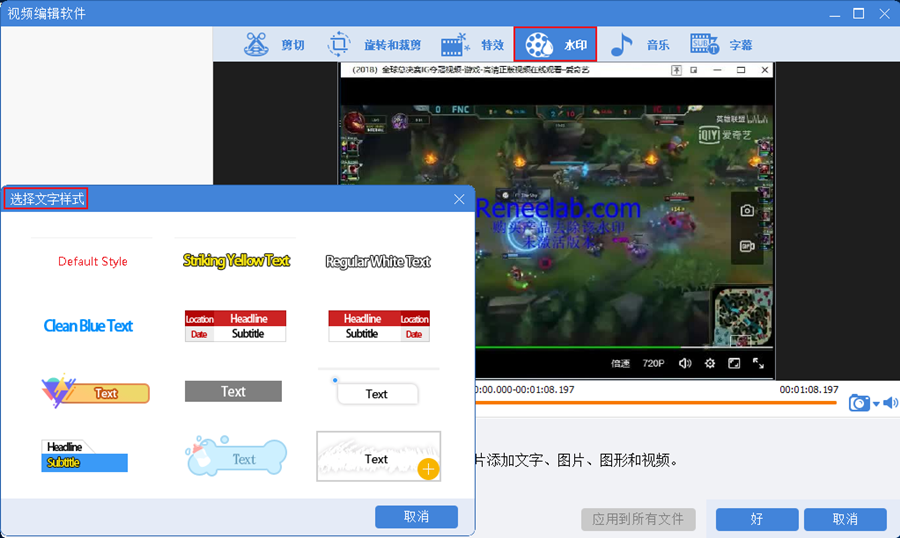This screenshot has width=900, height=538.
Task: Open the 旋转和裁剪 rotate and crop tab
Action: 374,44
